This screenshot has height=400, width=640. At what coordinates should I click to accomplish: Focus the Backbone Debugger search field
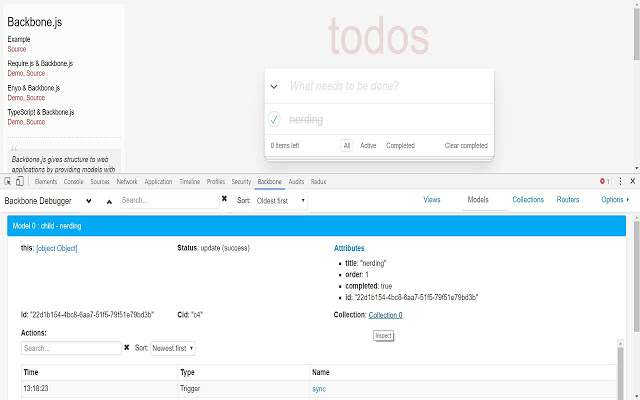point(169,200)
